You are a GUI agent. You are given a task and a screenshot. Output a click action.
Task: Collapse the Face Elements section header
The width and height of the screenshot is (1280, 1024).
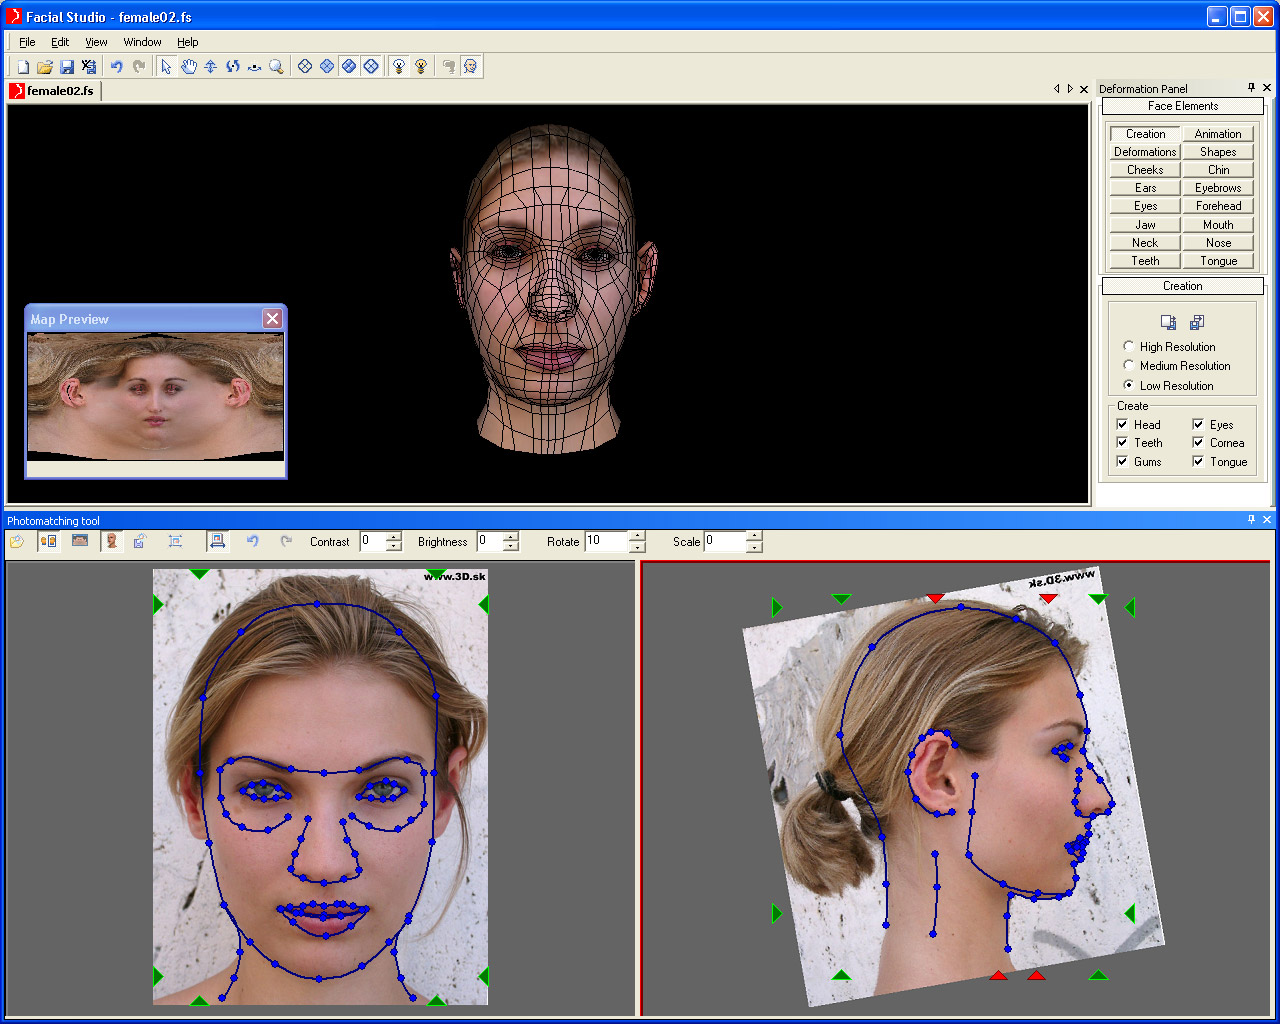1182,106
